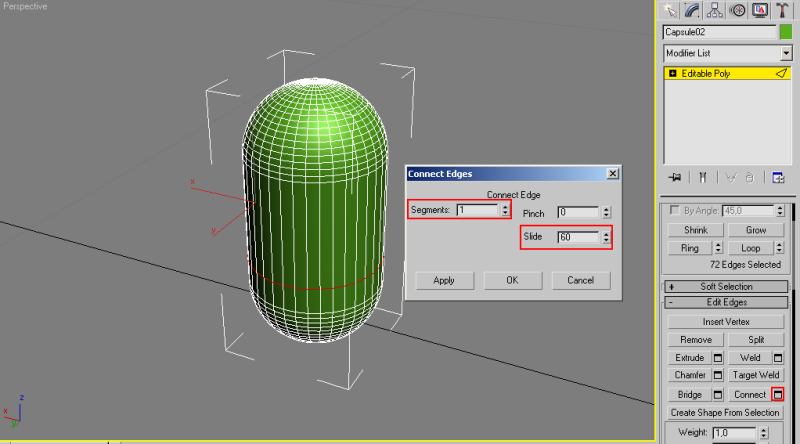The image size is (800, 444).
Task: Open Configure Modifier Sets icon
Action: pos(778,178)
